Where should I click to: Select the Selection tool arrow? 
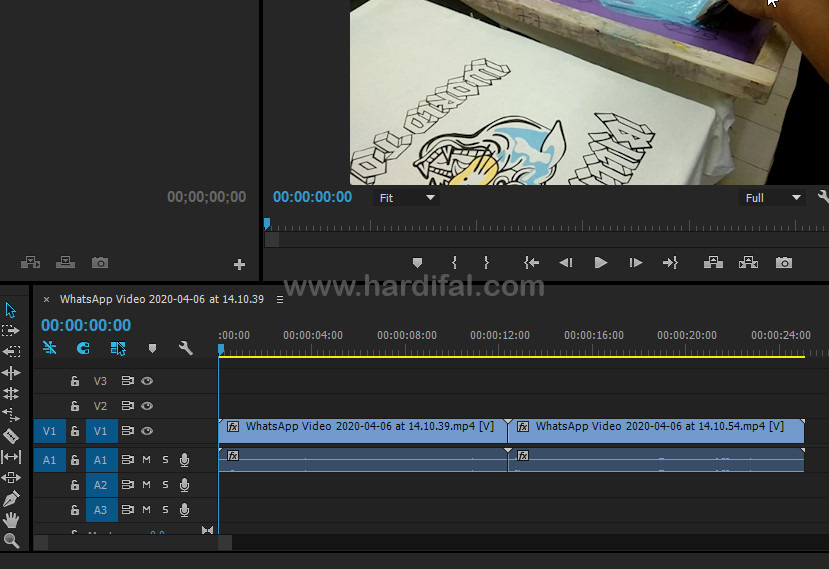11,310
